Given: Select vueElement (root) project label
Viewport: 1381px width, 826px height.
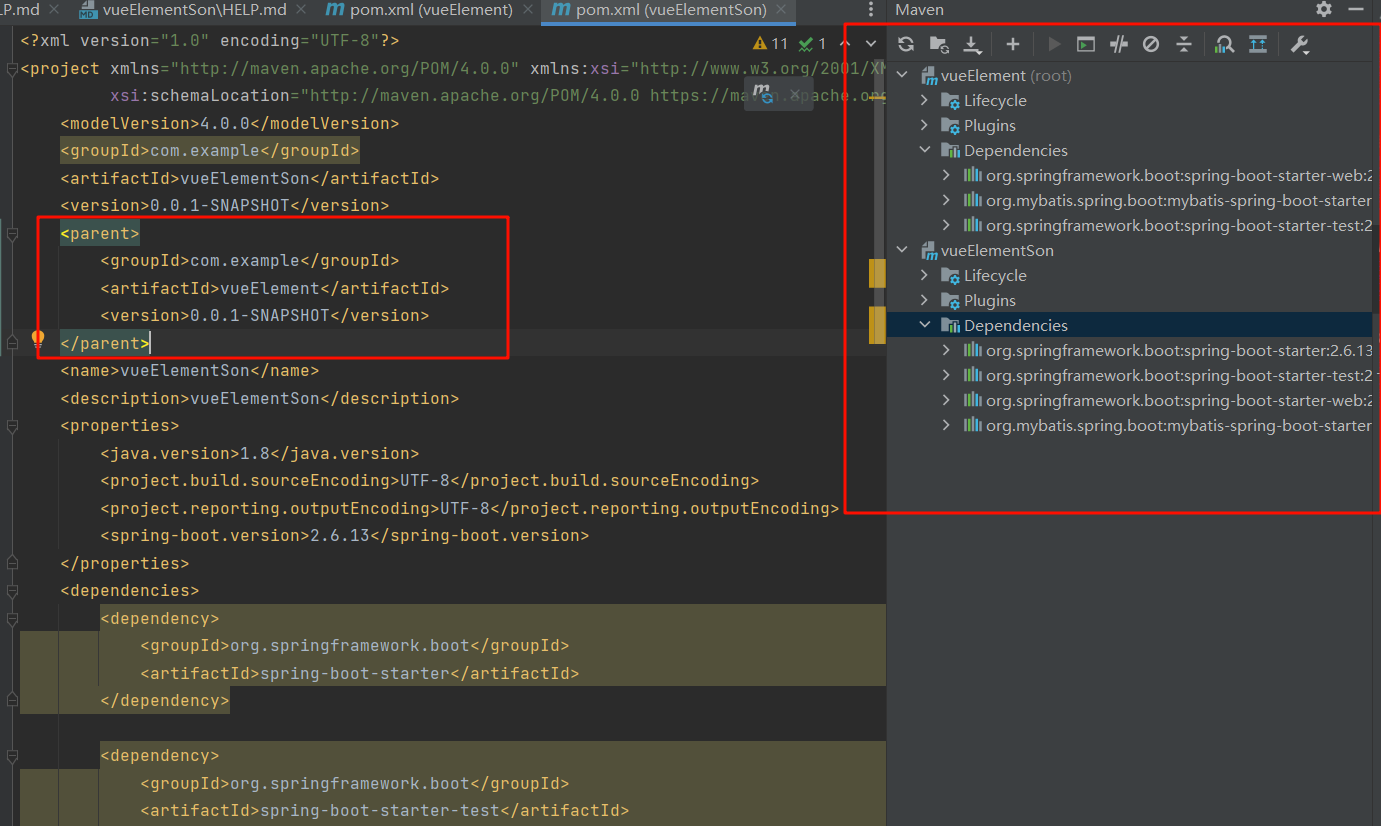Looking at the screenshot, I should 1006,75.
